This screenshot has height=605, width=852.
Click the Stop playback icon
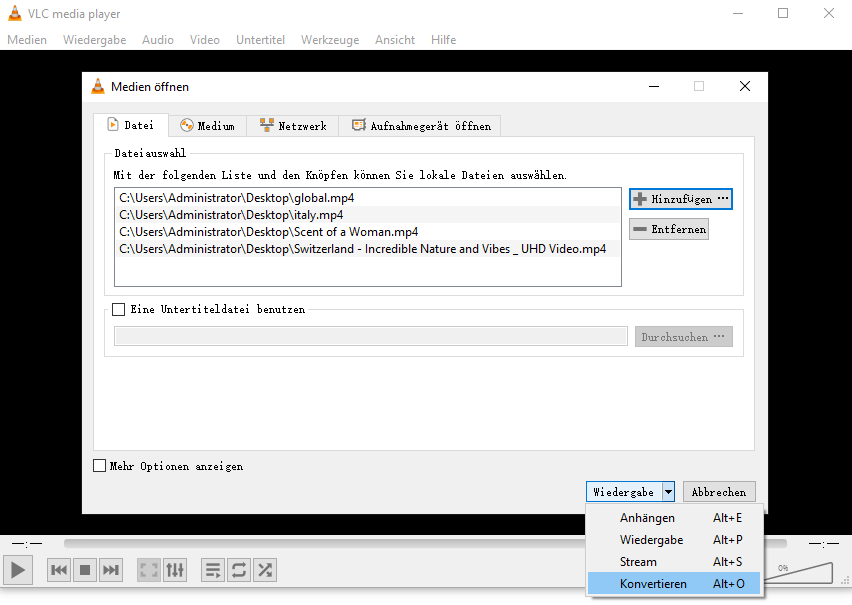coord(84,570)
